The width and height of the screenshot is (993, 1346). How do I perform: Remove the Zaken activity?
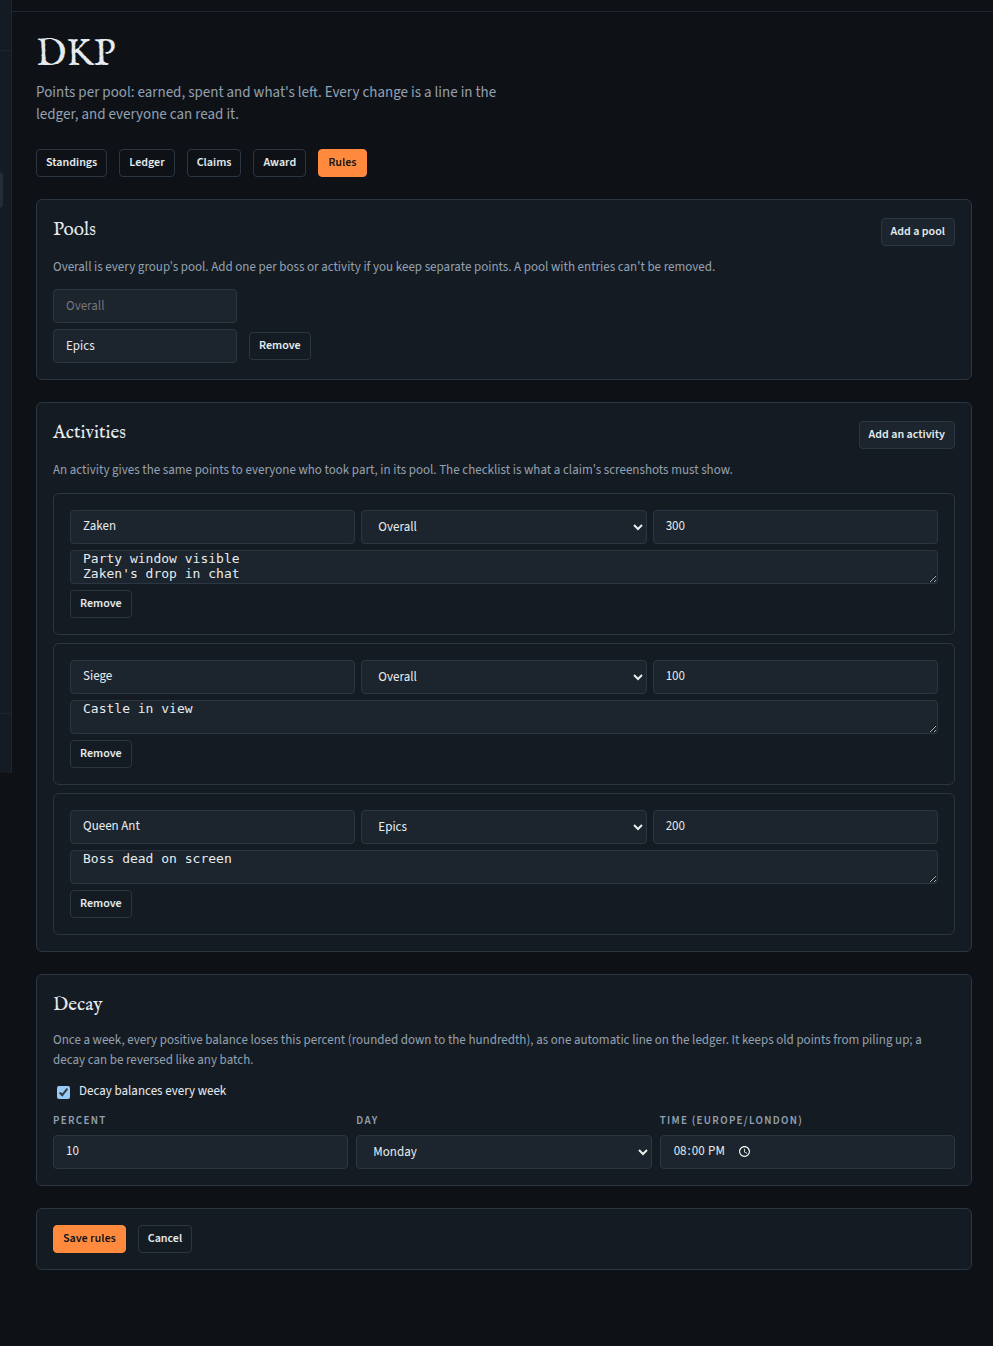pyautogui.click(x=101, y=604)
